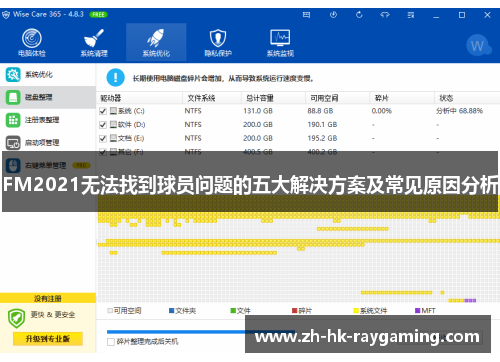Screen dimensions: 500x362
Task: Click the green 文件 legend swatch
Action: [233, 311]
